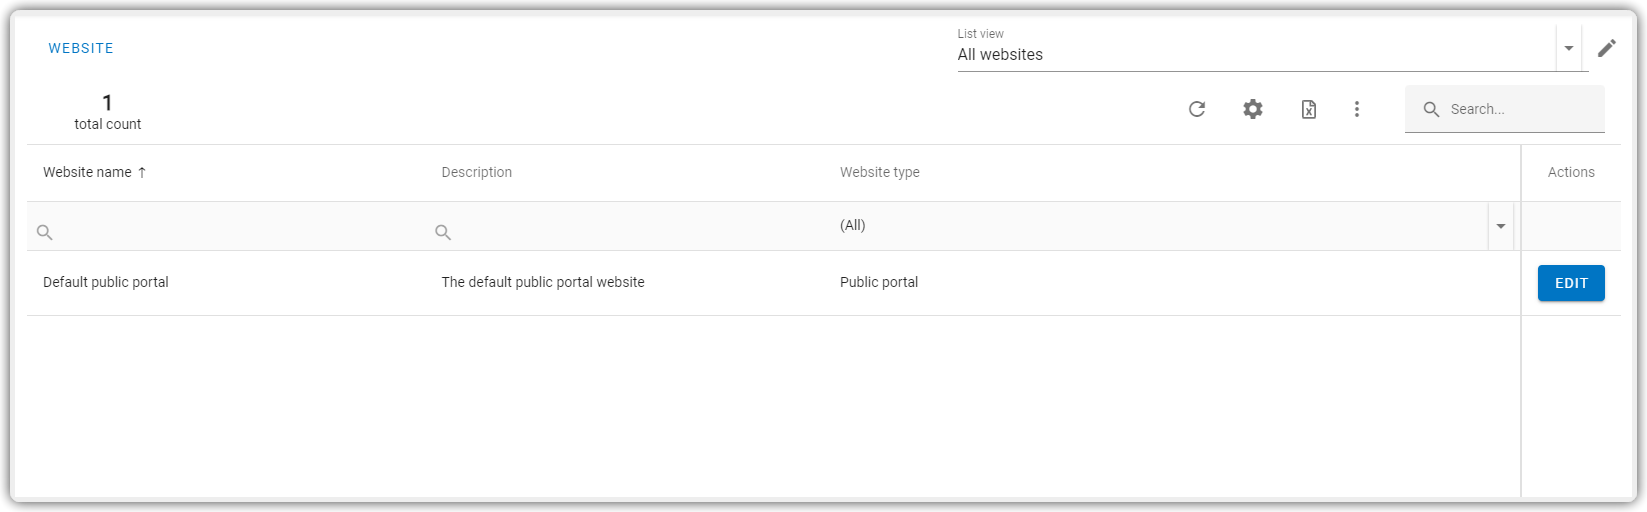Click Description filter magnifier icon

click(x=443, y=232)
